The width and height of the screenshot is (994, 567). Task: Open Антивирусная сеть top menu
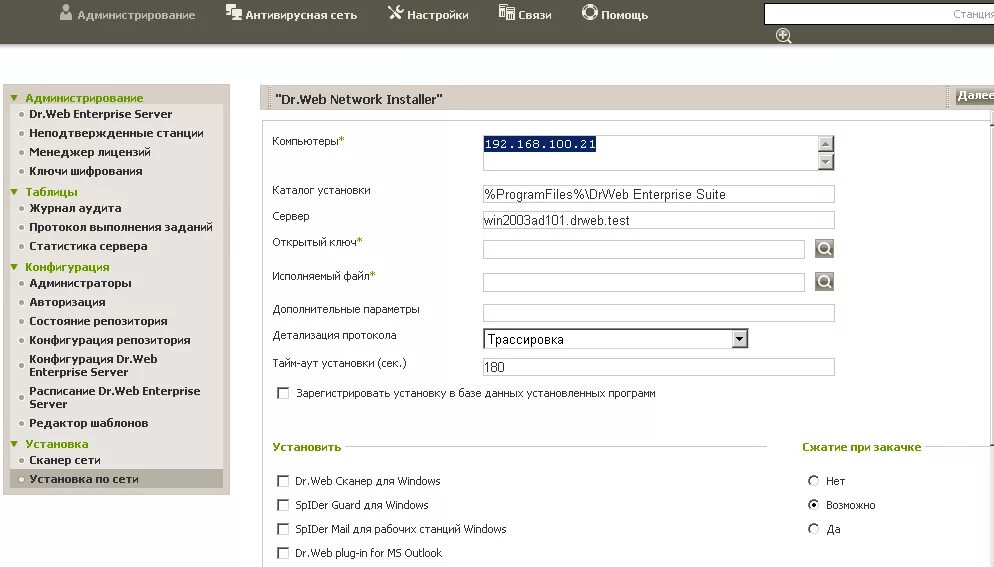tap(301, 15)
